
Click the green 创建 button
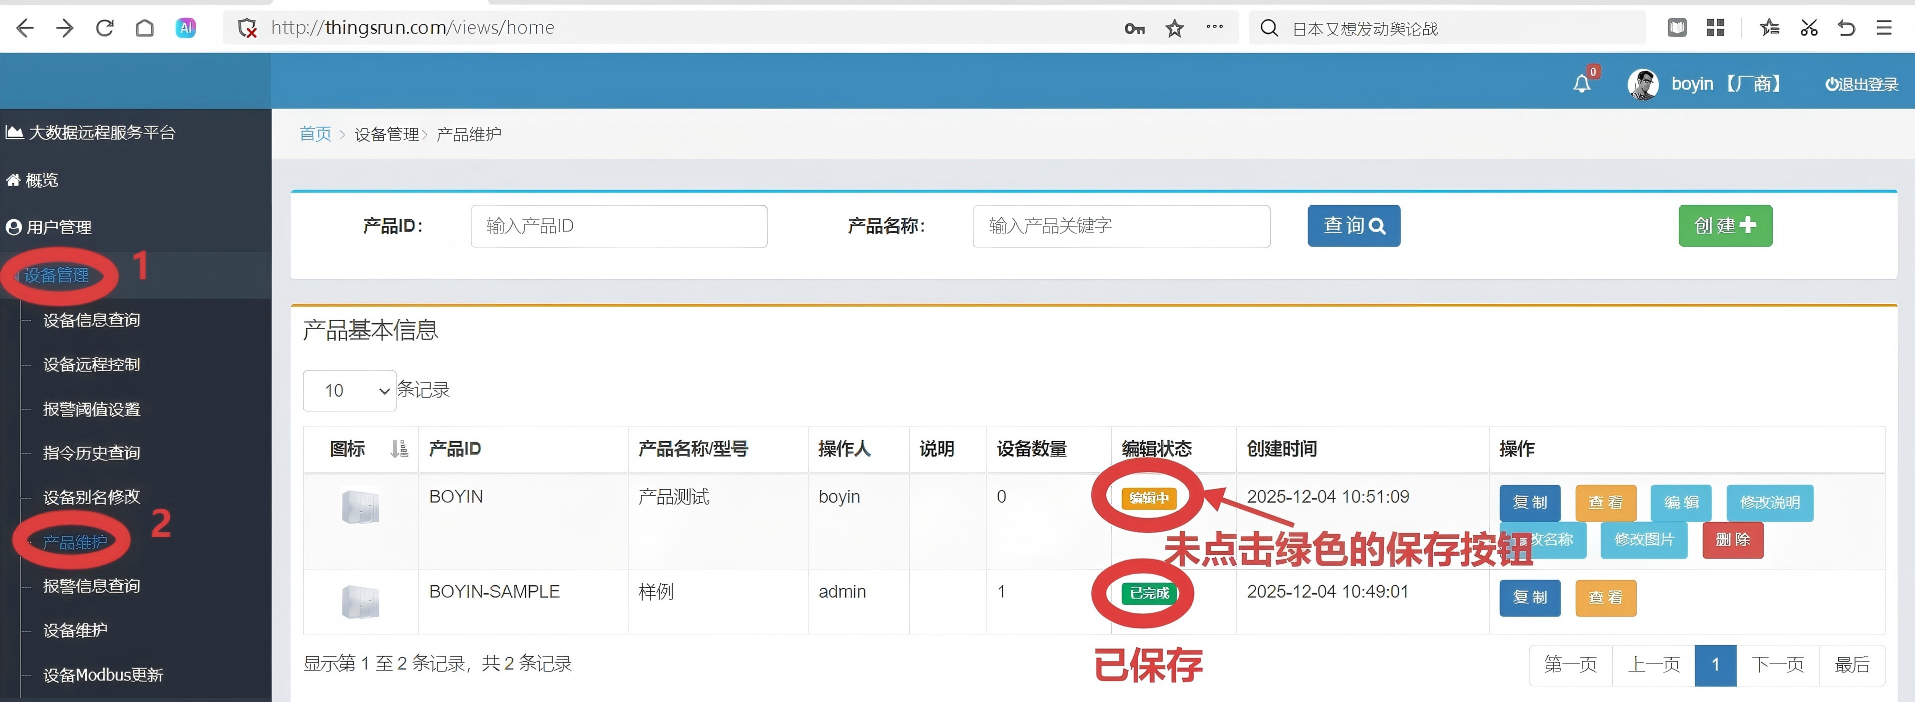click(1724, 226)
